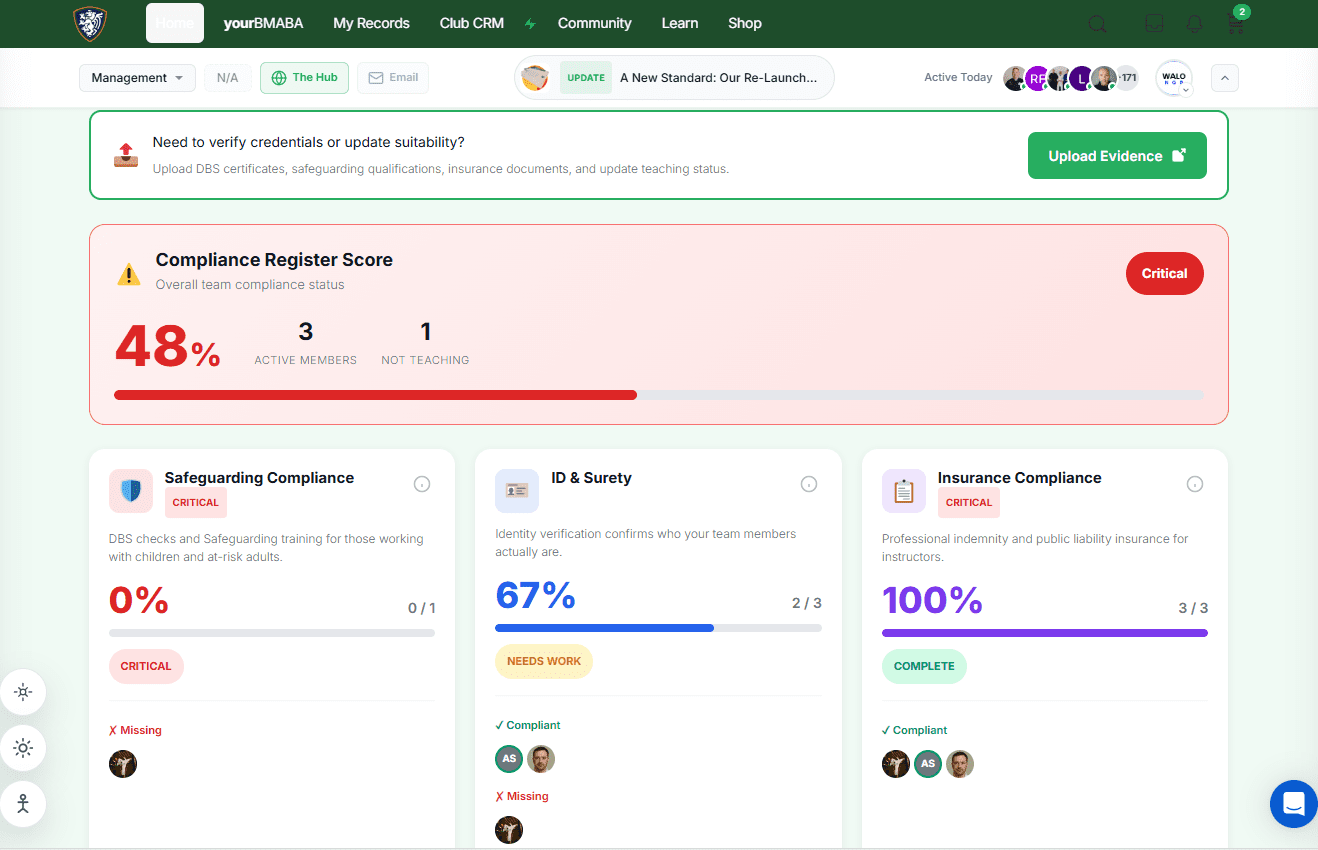
Task: Collapse the toolbar with the chevron-up button
Action: point(1224,78)
